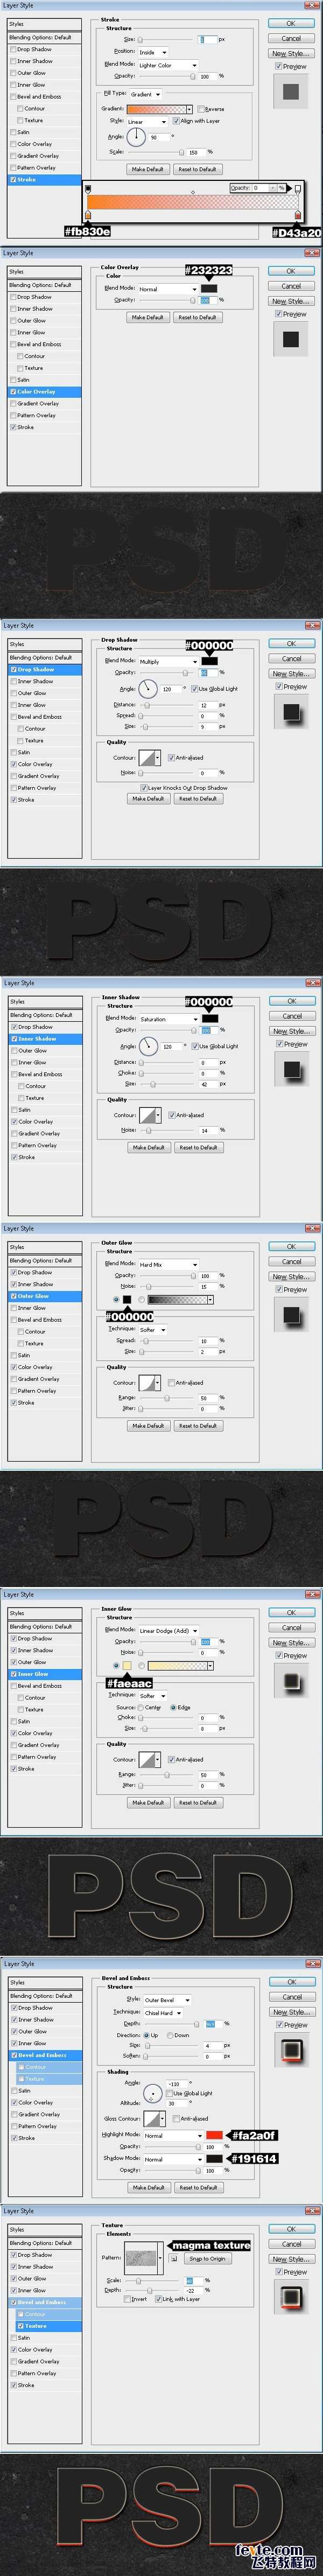This screenshot has width=323, height=2576.
Task: Select the highlighted Texture entry in the Texture dialog
Action: pos(44,2326)
